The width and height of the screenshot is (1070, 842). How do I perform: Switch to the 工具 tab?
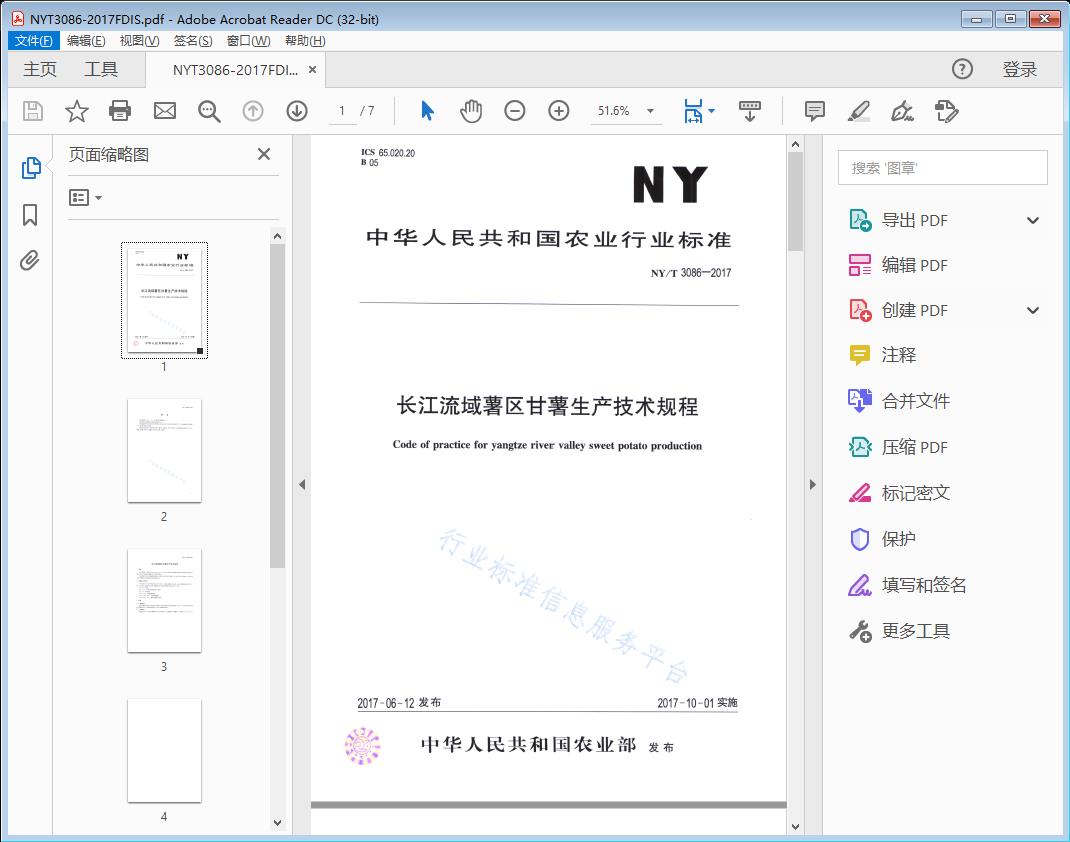point(101,69)
